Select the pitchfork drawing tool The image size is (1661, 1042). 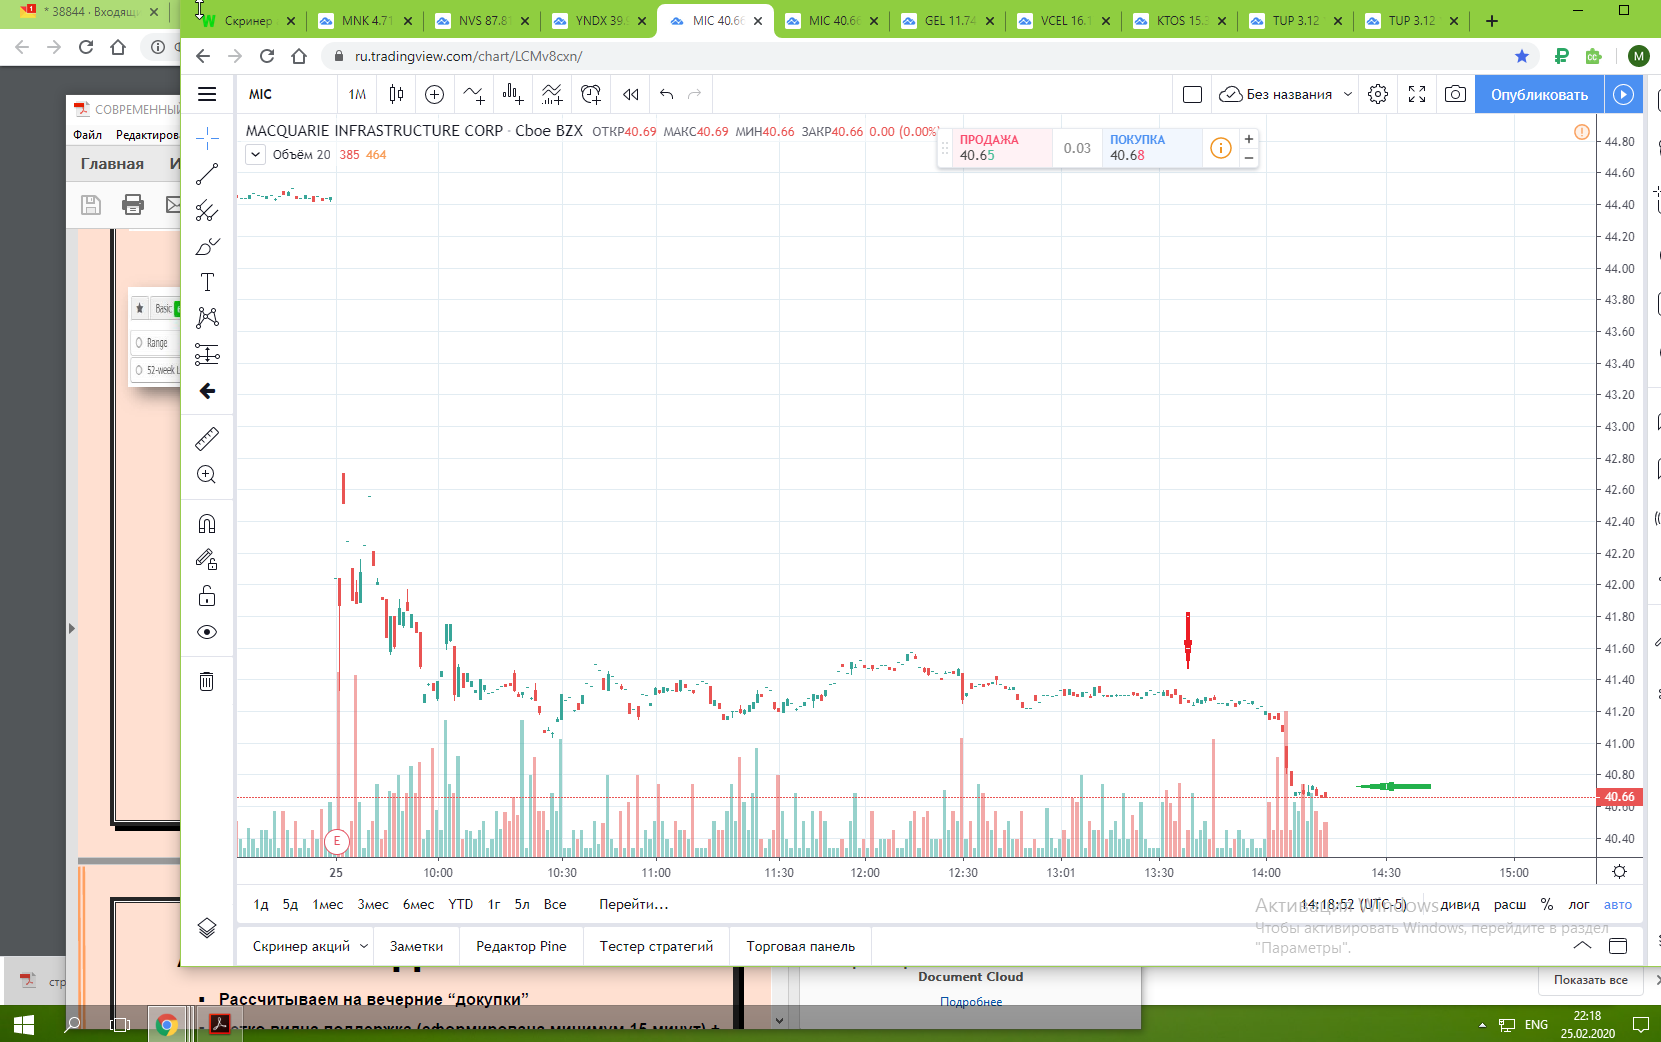[207, 210]
